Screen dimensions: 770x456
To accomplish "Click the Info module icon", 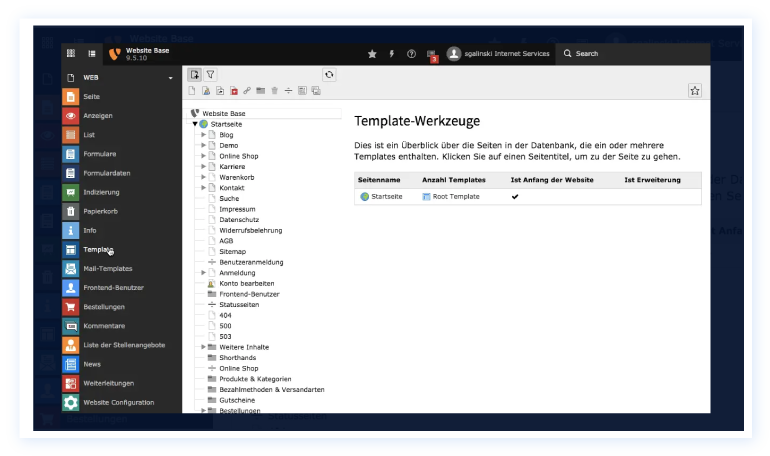I will 71,231.
